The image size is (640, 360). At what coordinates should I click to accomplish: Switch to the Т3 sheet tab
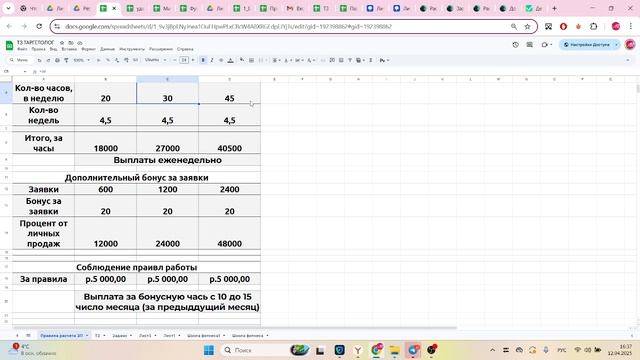coord(98,336)
